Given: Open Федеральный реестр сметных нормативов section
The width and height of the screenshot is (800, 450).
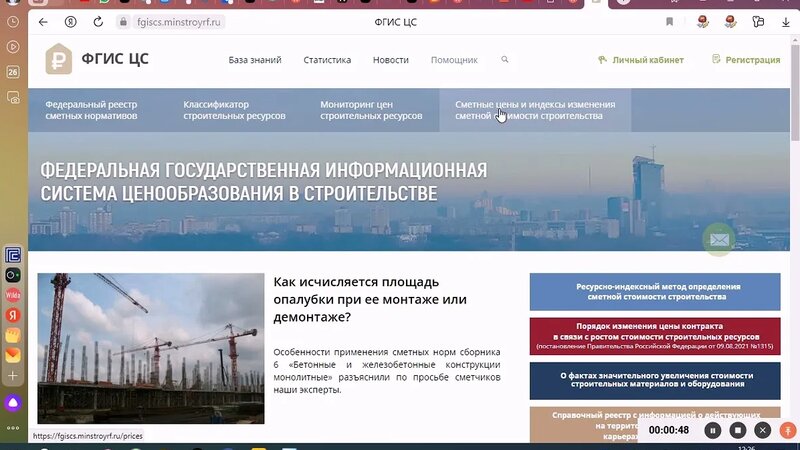Looking at the screenshot, I should [91, 110].
